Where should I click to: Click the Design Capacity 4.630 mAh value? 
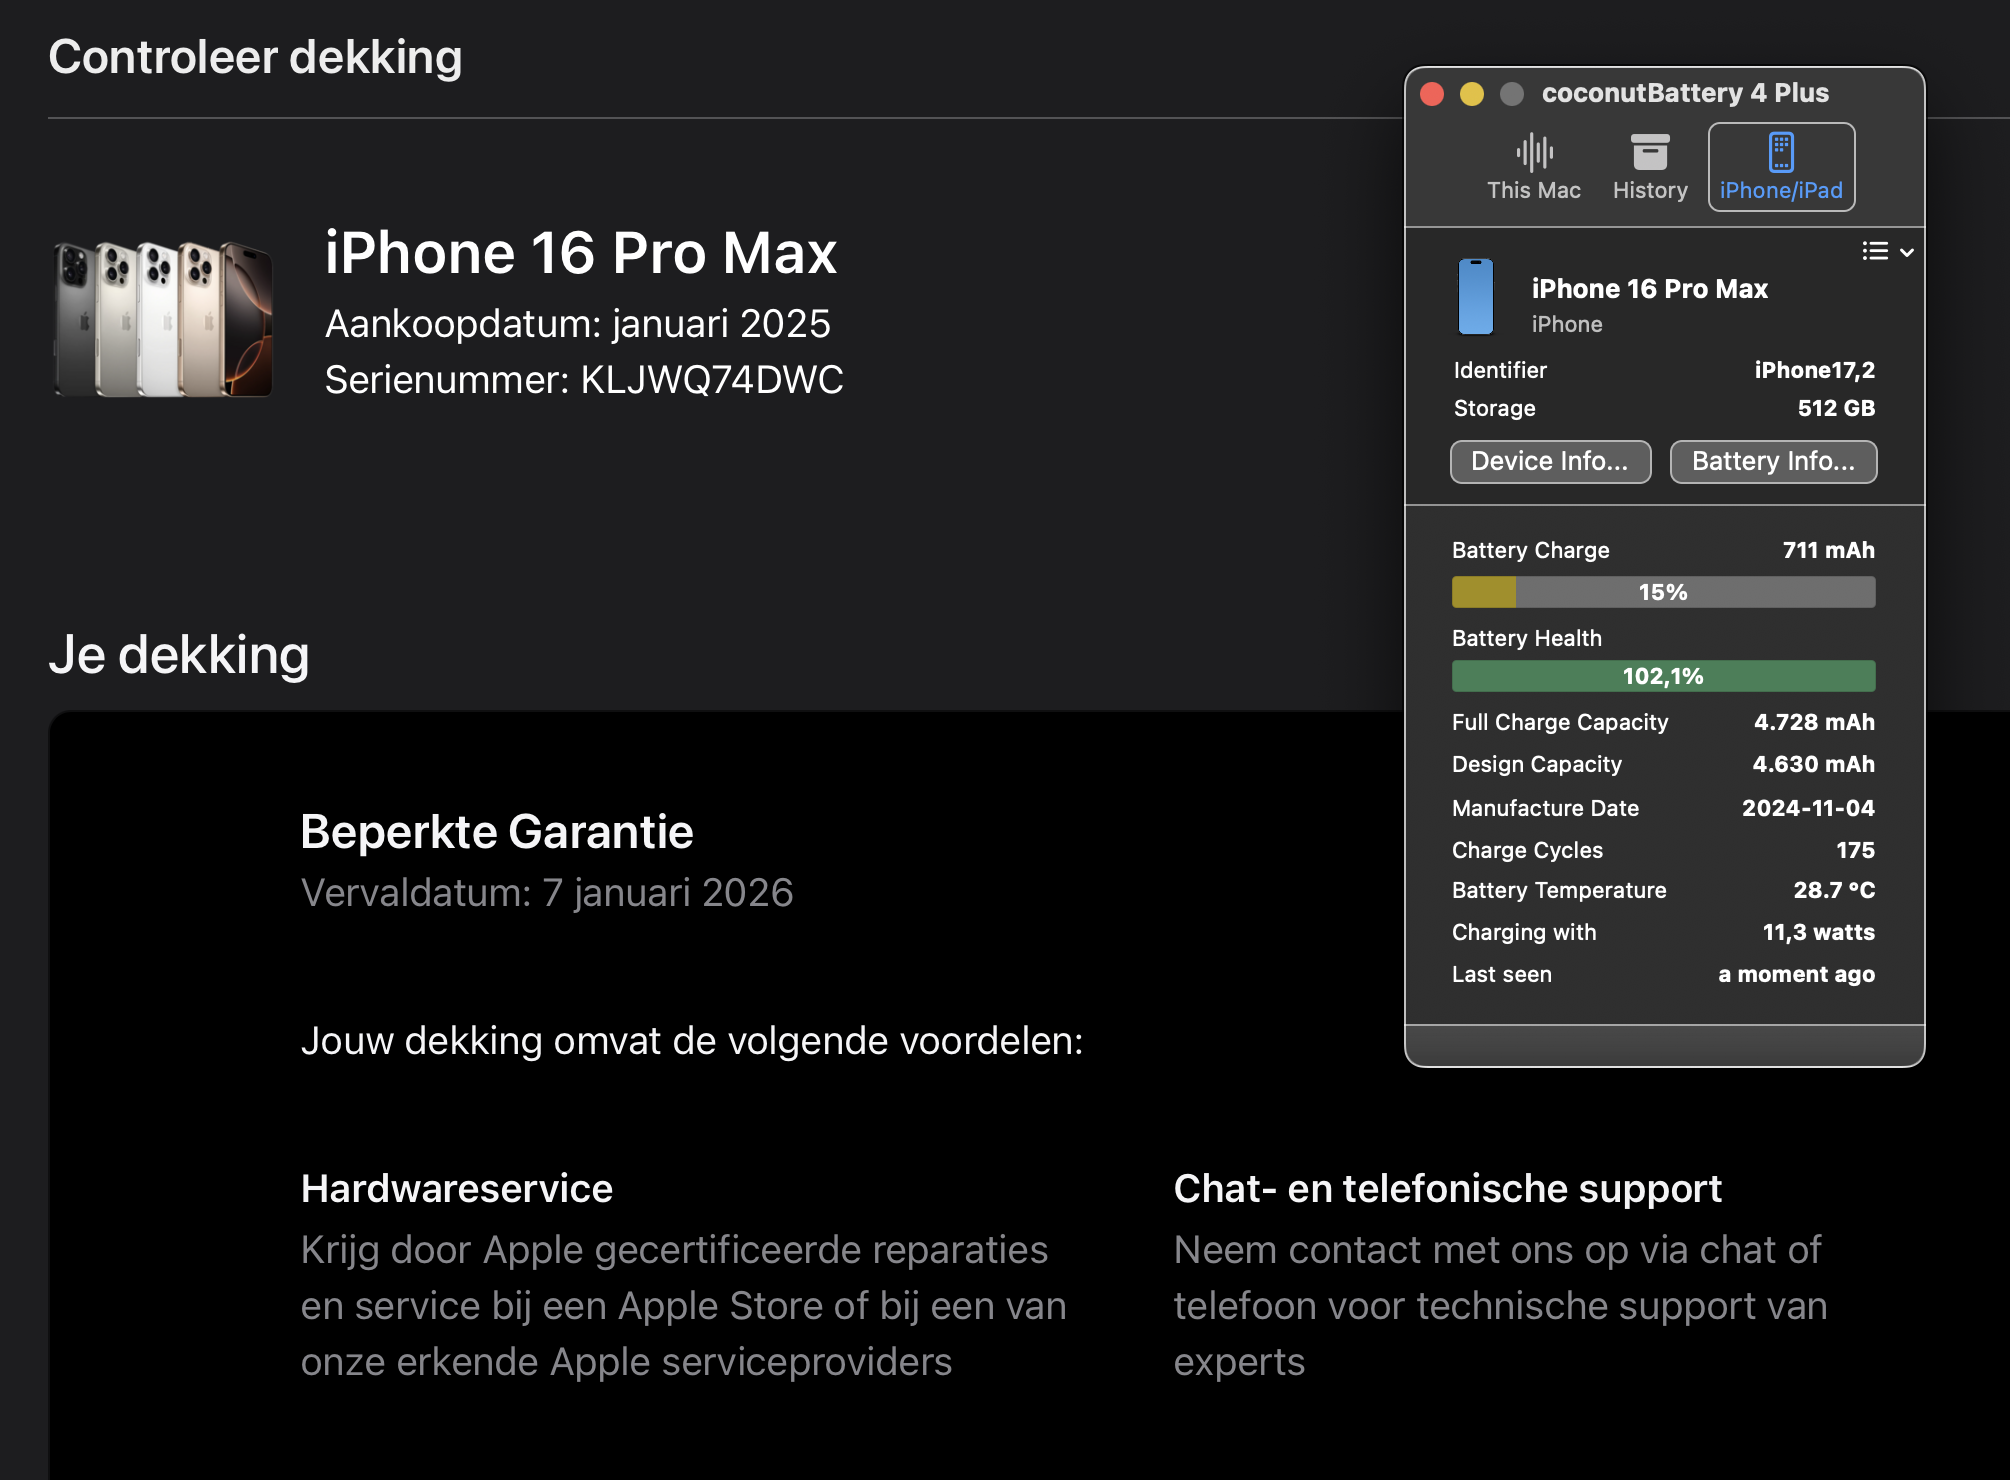coord(1813,764)
